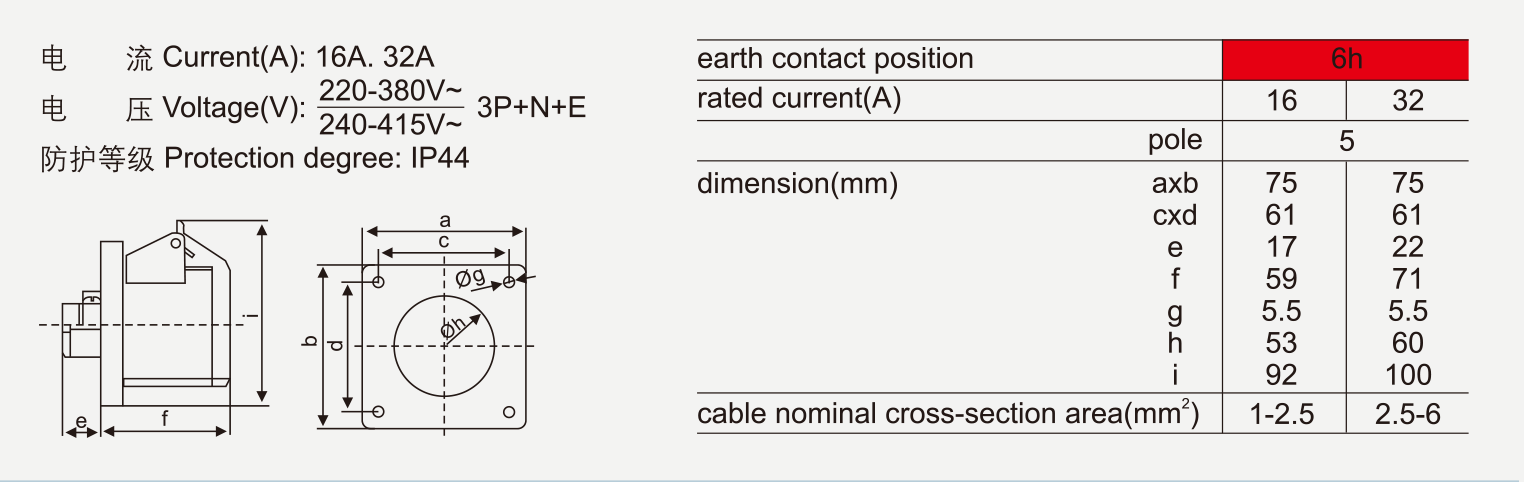This screenshot has height=482, width=1524.
Task: Click the pole value 5
Action: point(1346,141)
